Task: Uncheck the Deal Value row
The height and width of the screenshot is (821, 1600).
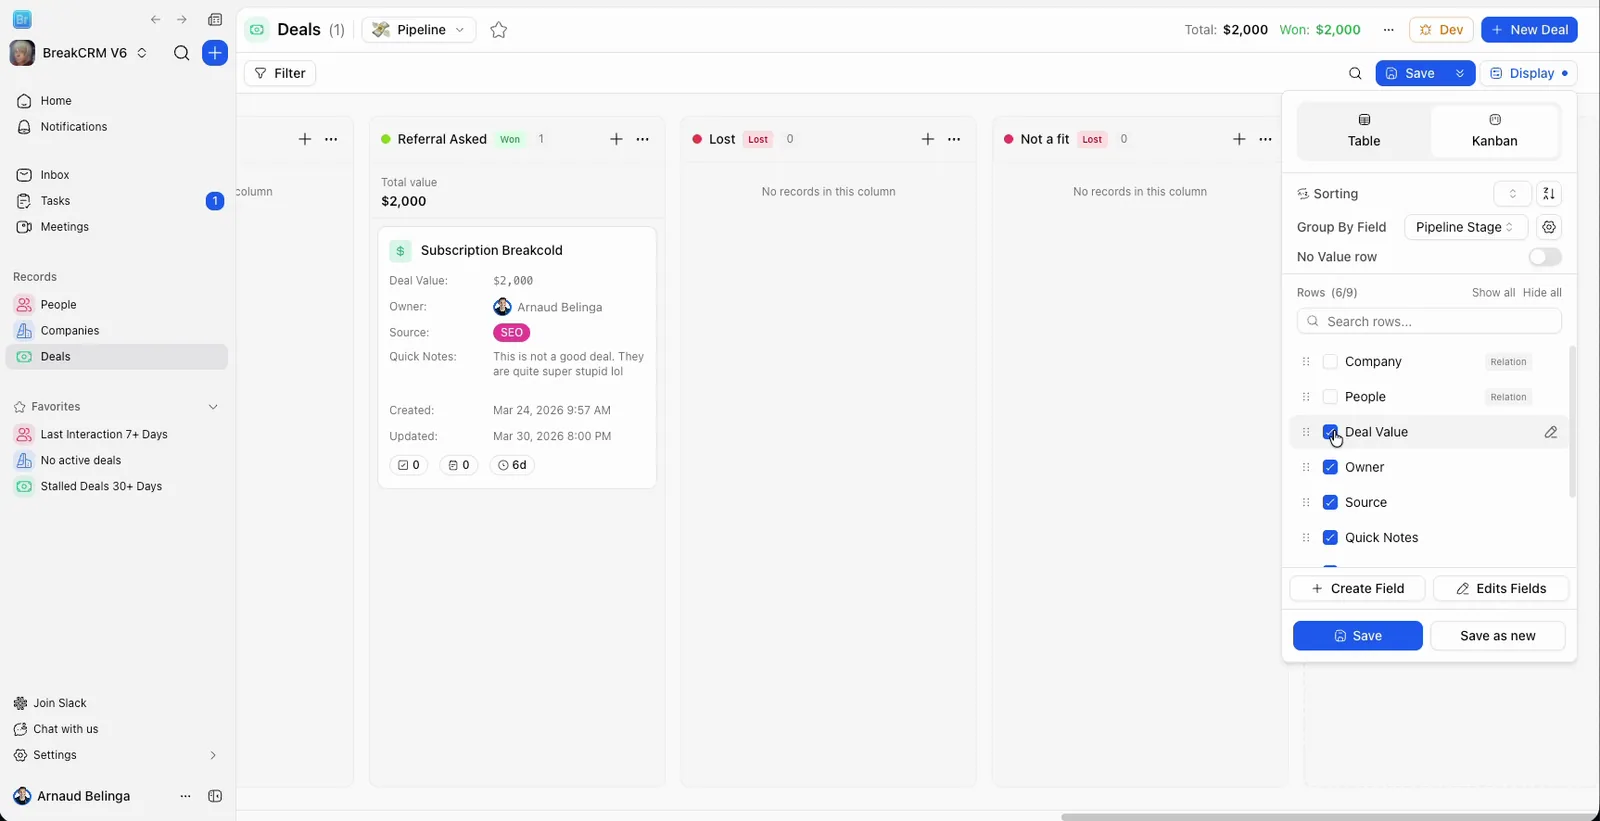Action: [1330, 432]
